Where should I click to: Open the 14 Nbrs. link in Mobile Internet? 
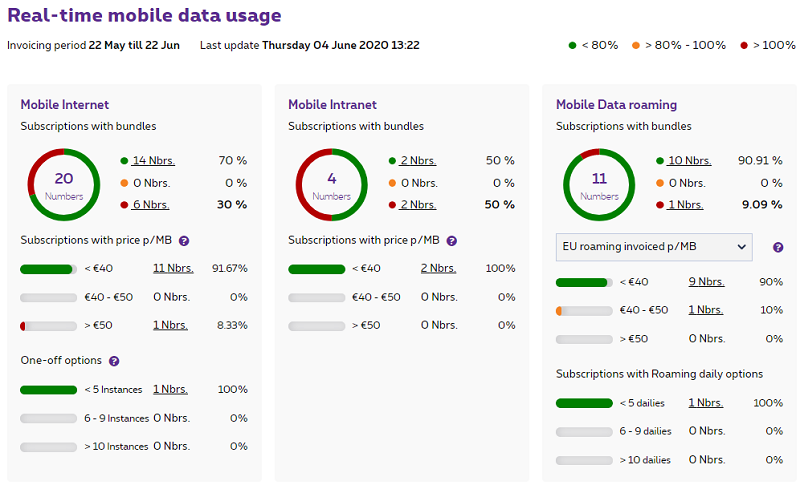click(154, 160)
